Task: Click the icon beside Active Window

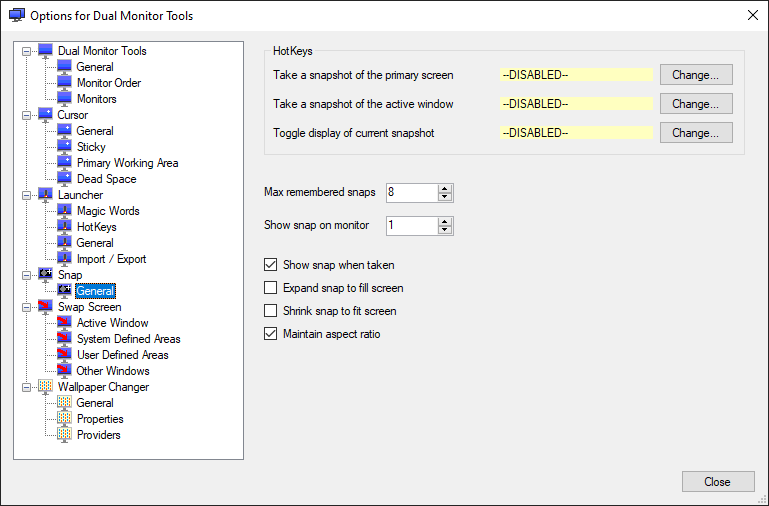Action: pos(64,323)
